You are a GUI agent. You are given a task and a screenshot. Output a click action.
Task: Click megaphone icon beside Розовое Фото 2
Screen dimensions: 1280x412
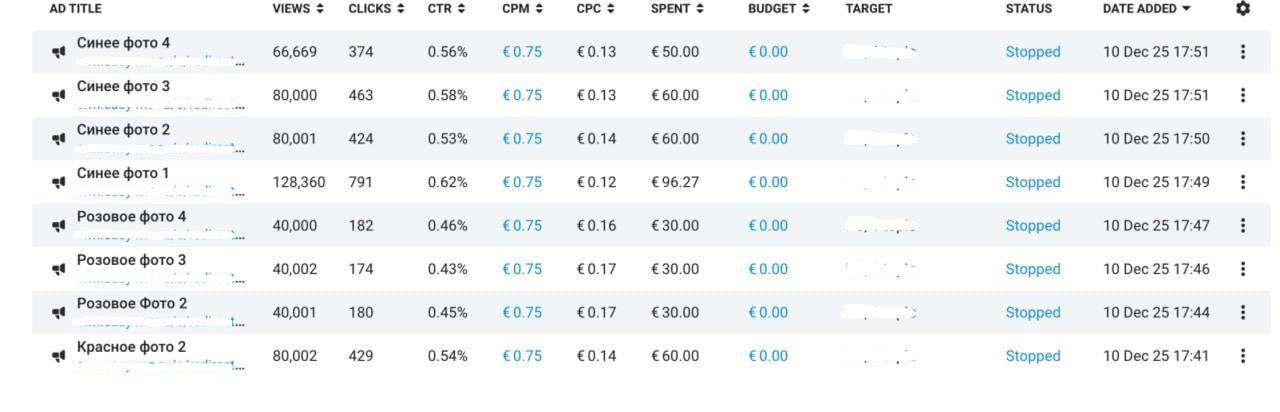[x=59, y=313]
